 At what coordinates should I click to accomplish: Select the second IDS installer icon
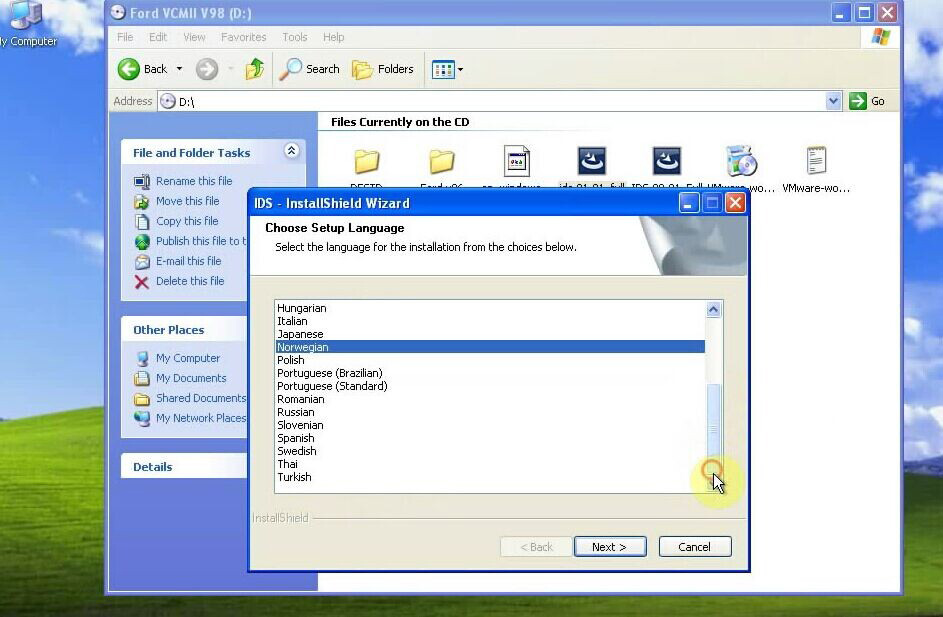pyautogui.click(x=667, y=161)
